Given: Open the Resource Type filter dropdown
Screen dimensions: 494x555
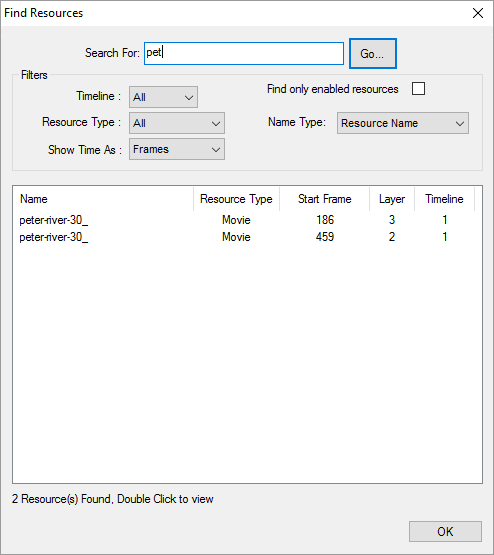Looking at the screenshot, I should (x=177, y=123).
